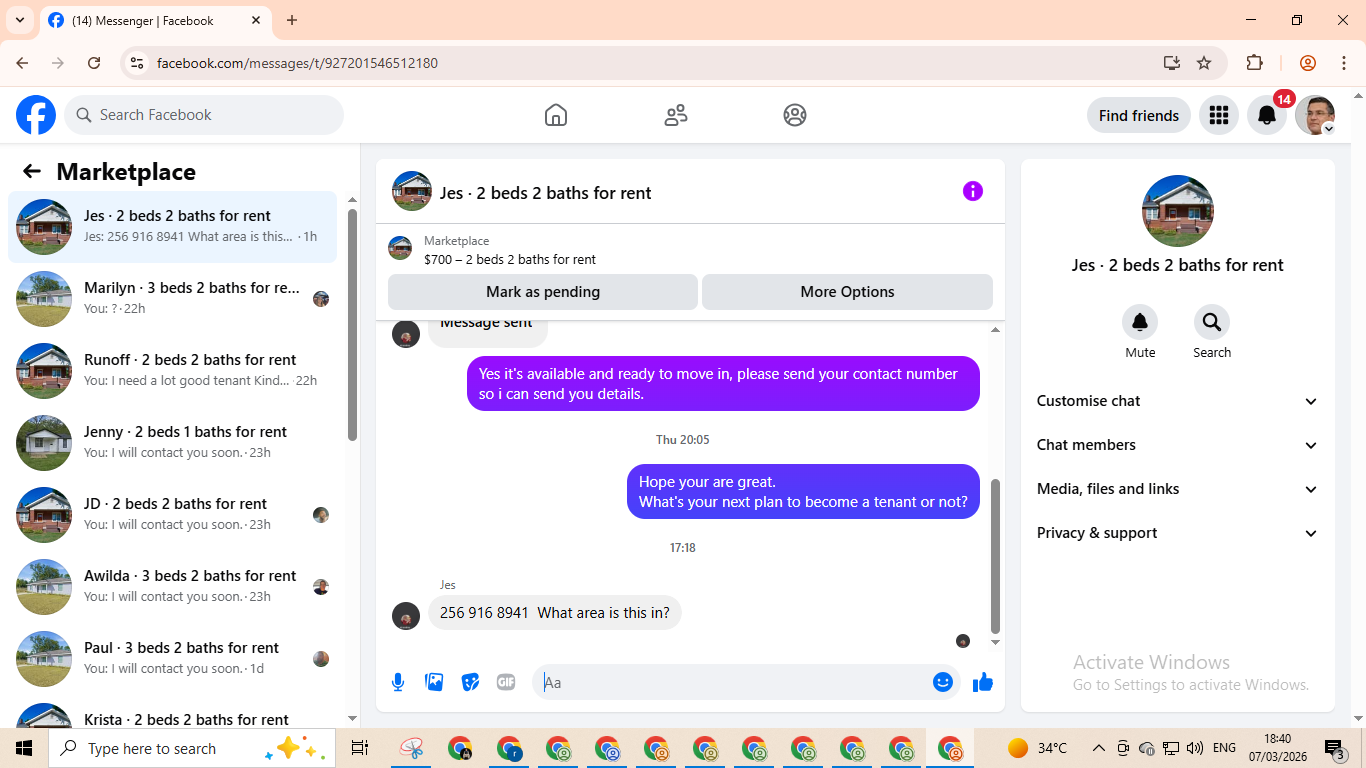Open the Chrome three-dot menu
This screenshot has width=1366, height=768.
pos(1343,63)
